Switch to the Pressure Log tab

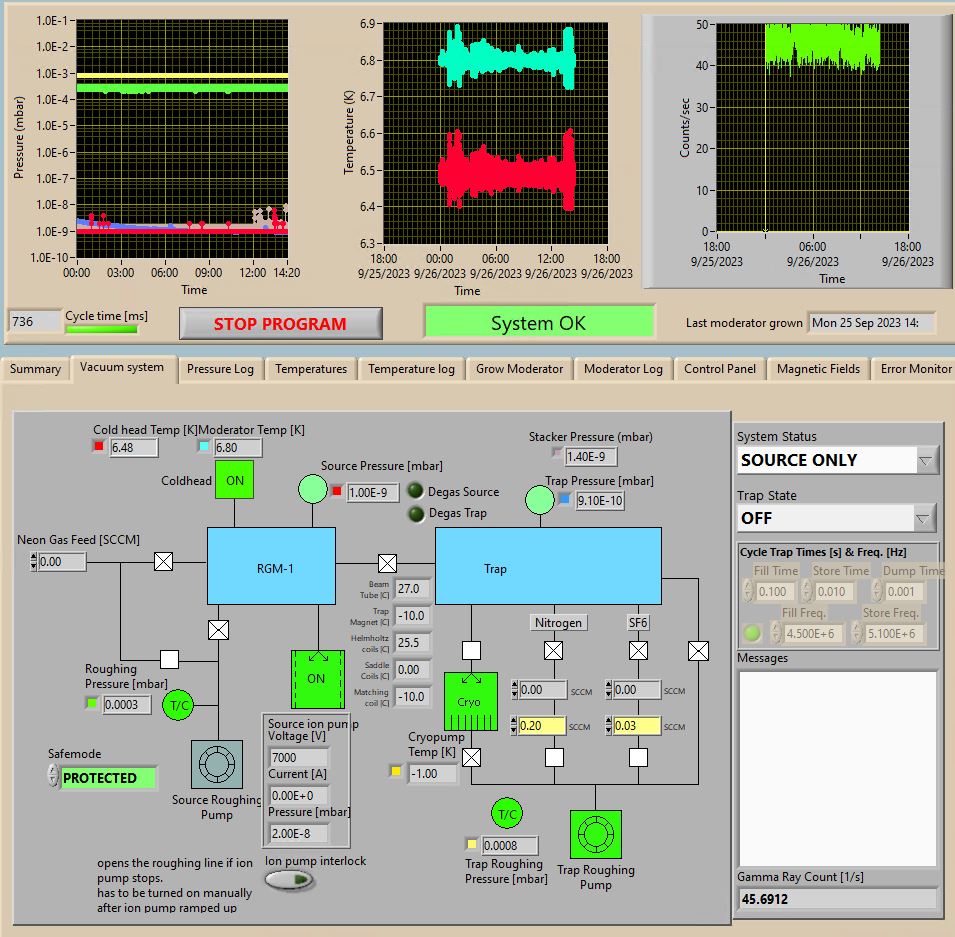pyautogui.click(x=220, y=369)
